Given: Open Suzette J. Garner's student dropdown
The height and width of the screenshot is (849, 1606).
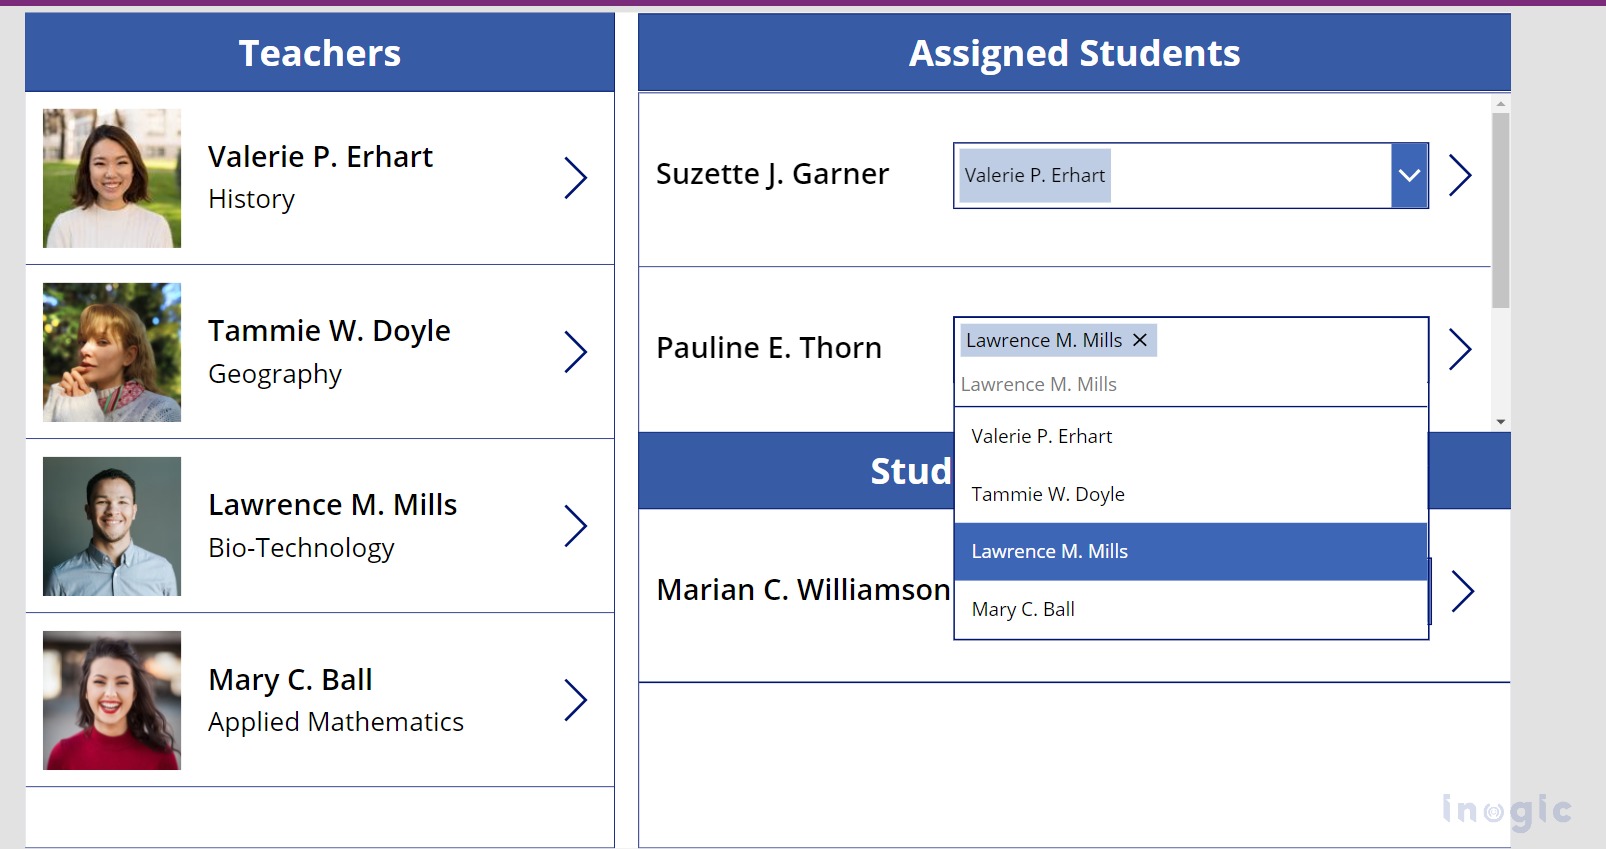Looking at the screenshot, I should 1410,175.
